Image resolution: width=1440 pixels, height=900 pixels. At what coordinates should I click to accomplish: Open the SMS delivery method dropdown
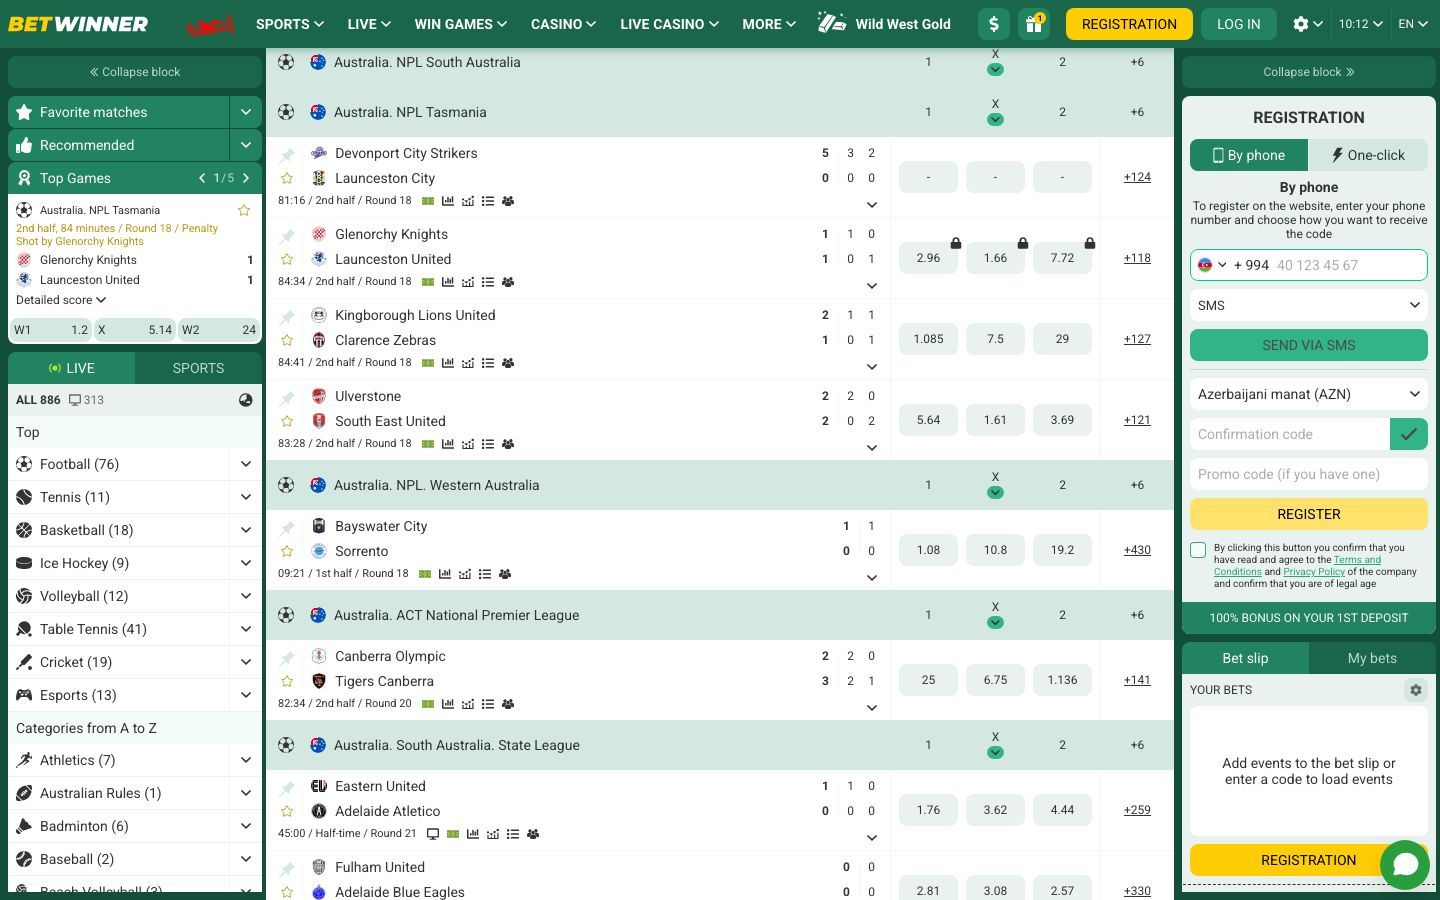coord(1309,305)
